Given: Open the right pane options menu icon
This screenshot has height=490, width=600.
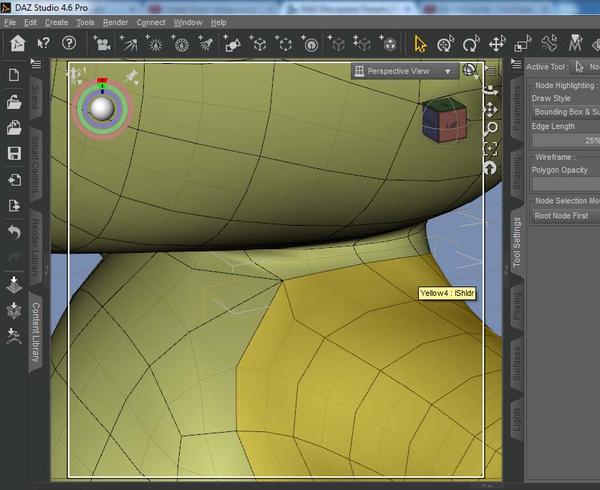Looking at the screenshot, I should click(x=516, y=64).
